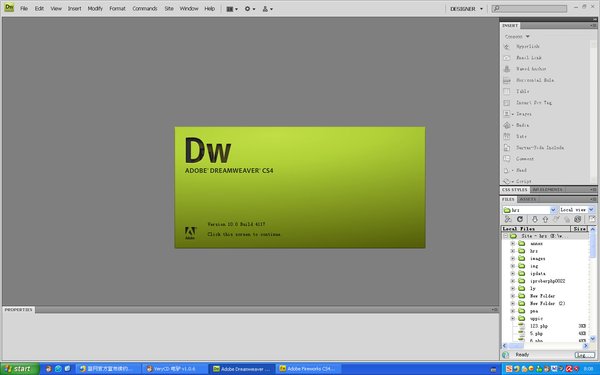
Task: Open the Head insert options
Action: [x=516, y=170]
